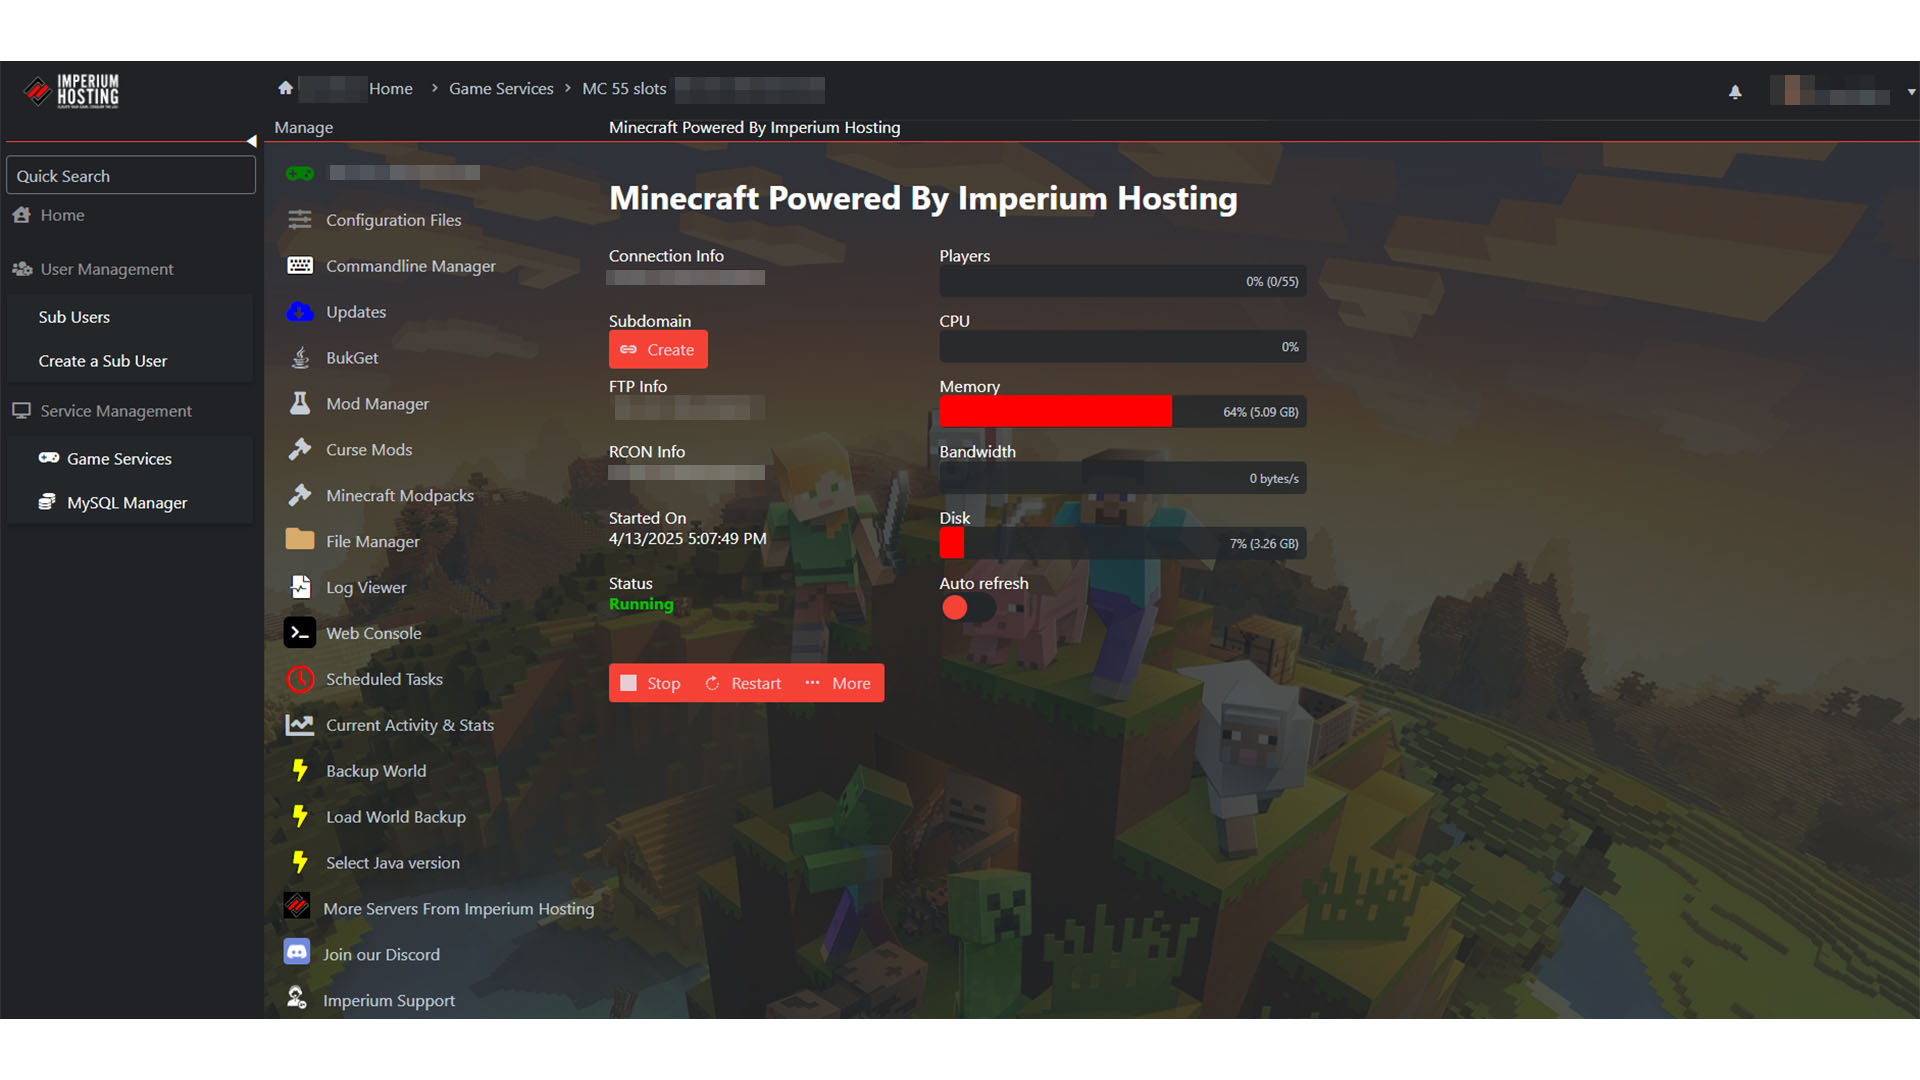Image resolution: width=1920 pixels, height=1080 pixels.
Task: Open notifications bell icon
Action: coord(1735,92)
